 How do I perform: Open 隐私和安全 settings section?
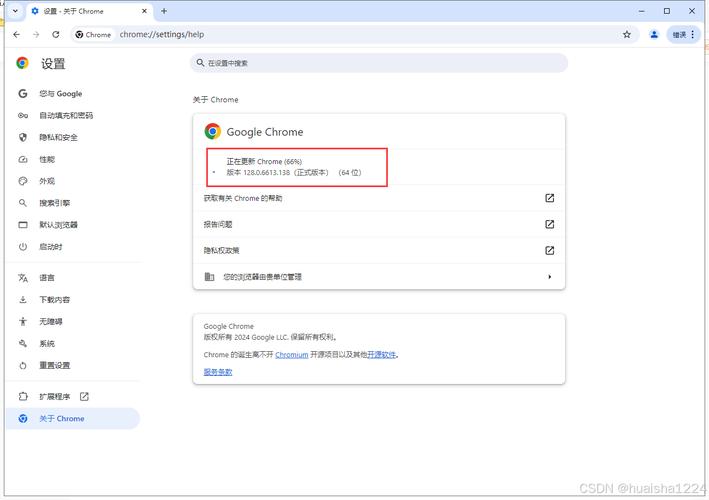(58, 137)
